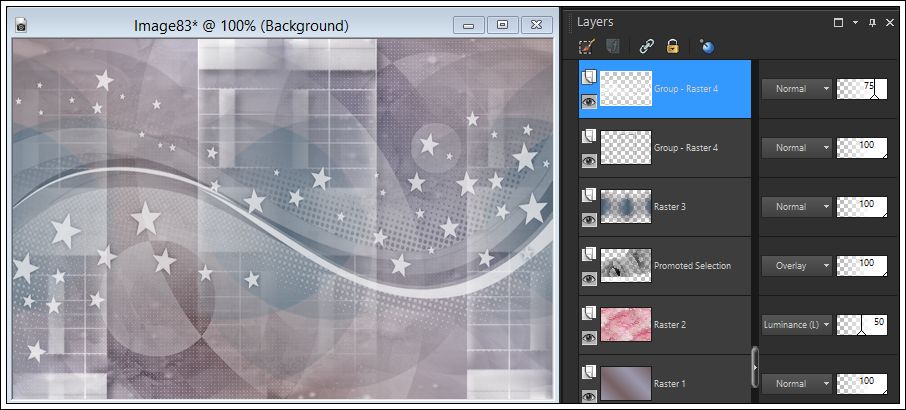Click the Image83* @ 100% (Background) title
Screen dimensions: 906x410
[x=241, y=25]
